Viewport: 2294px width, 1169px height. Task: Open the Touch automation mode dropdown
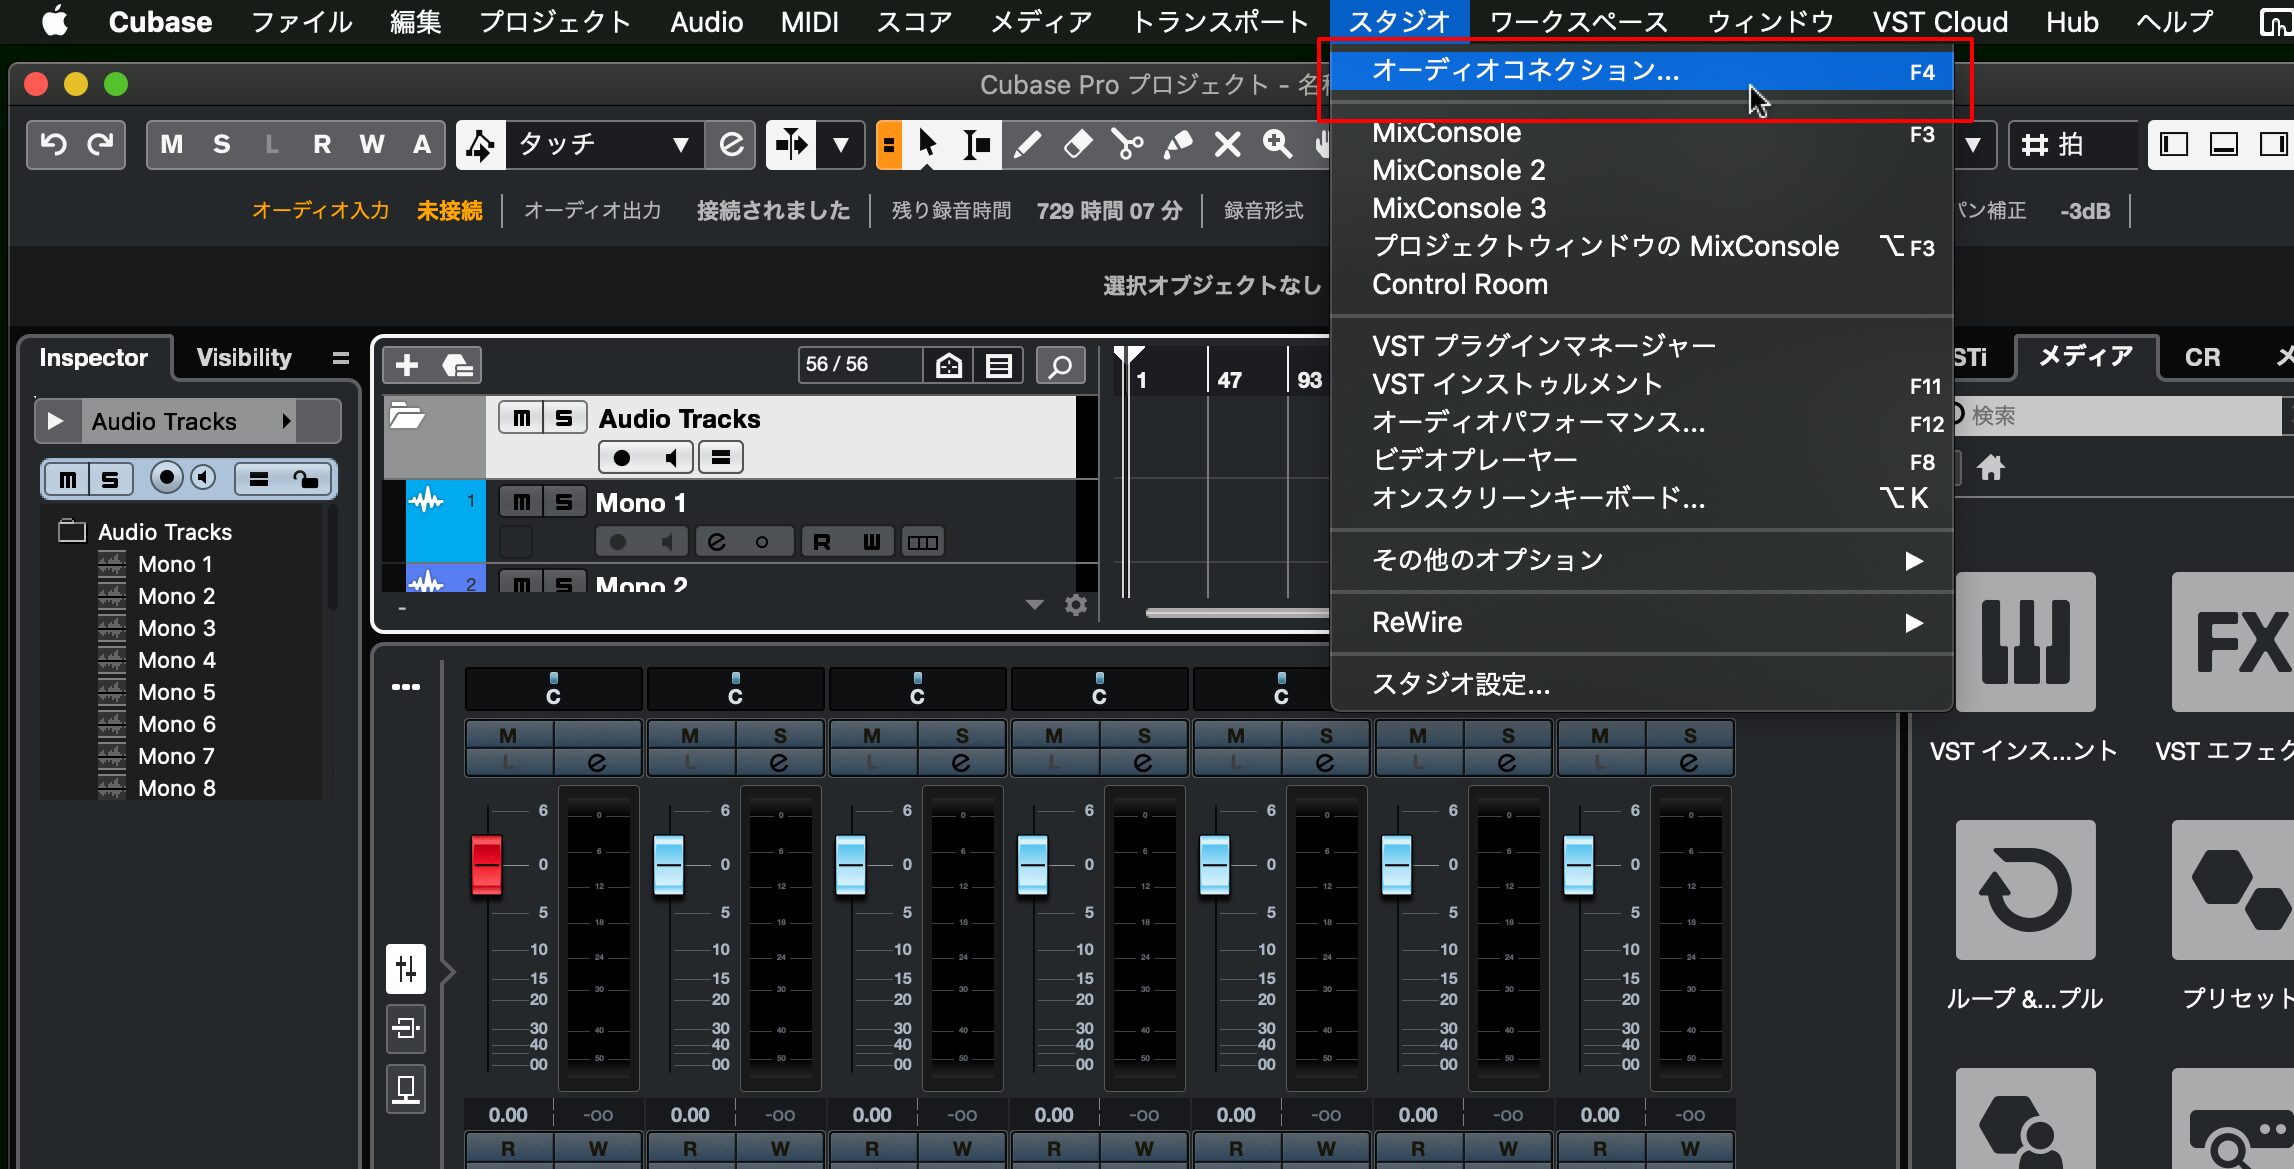[680, 145]
